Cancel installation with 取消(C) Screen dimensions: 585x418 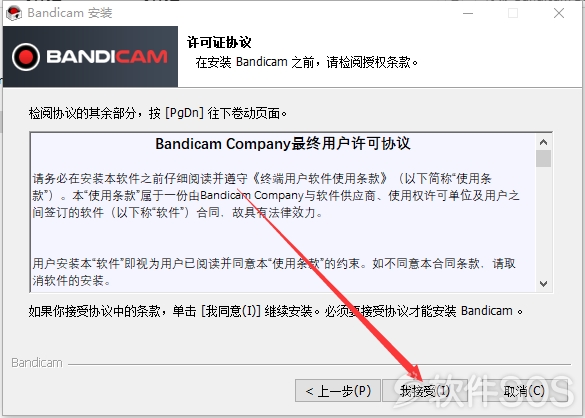point(524,391)
